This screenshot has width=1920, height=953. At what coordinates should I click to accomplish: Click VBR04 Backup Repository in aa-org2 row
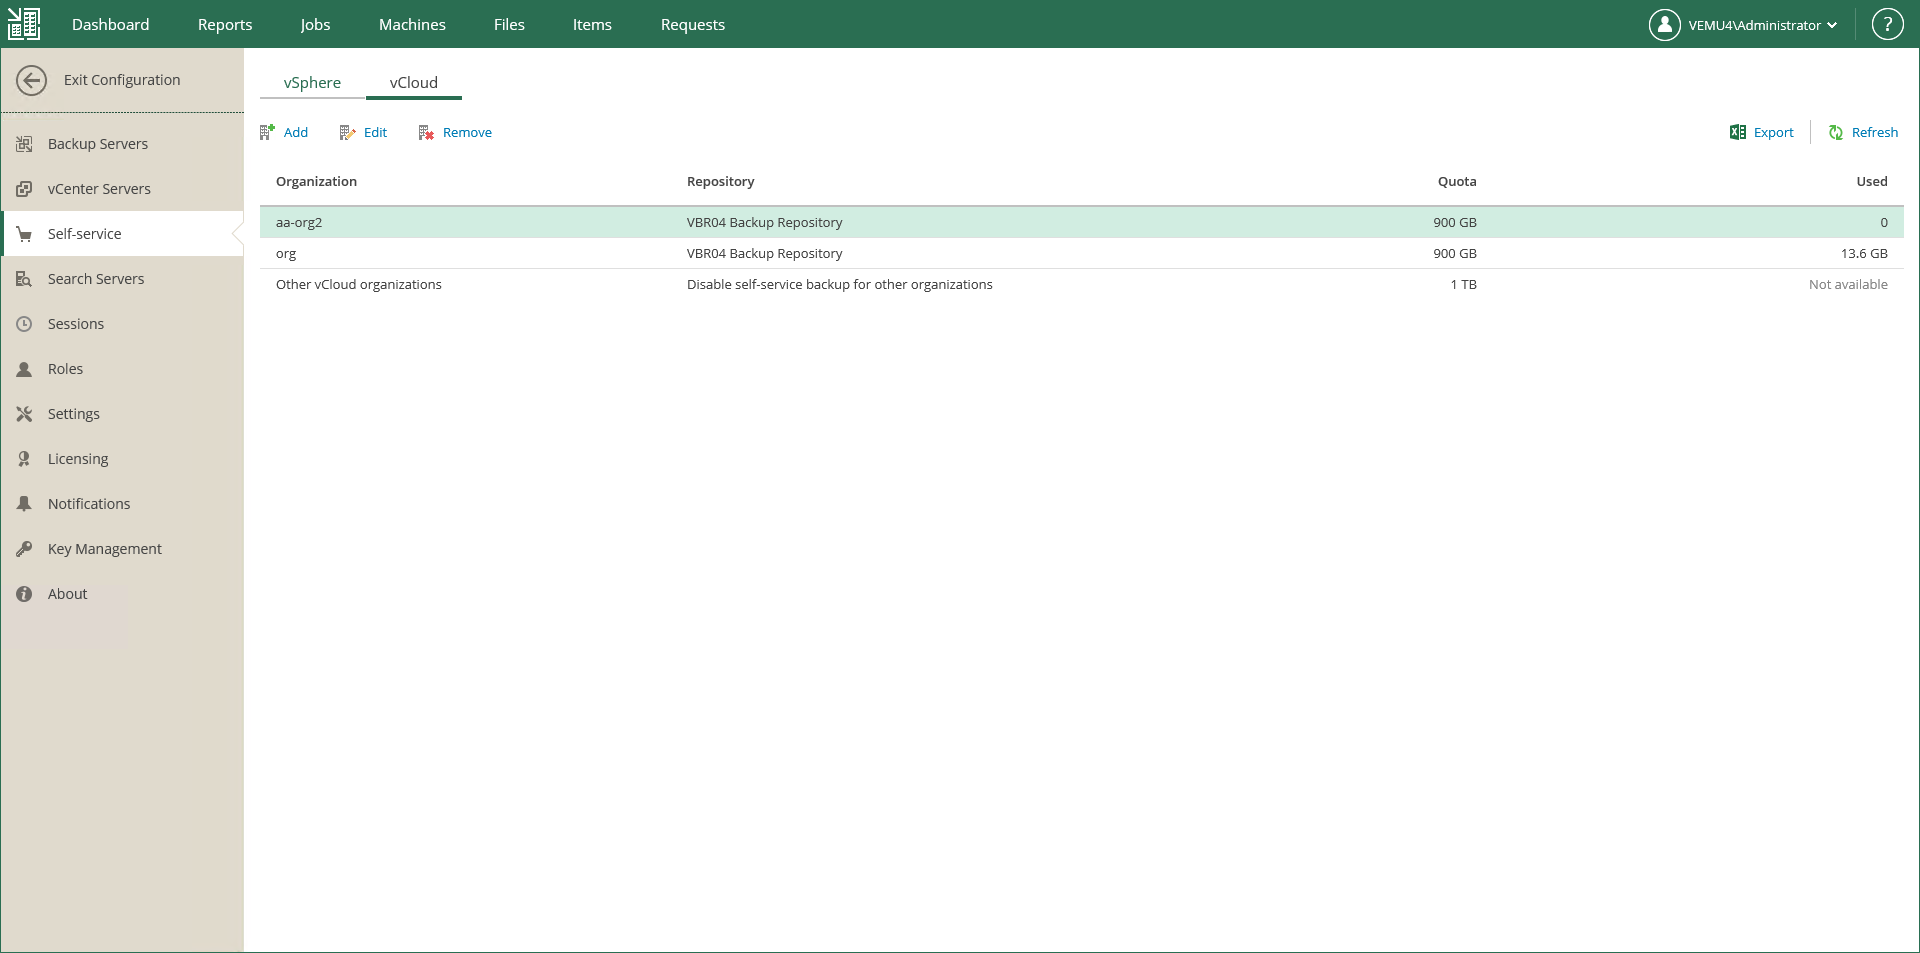coord(764,222)
